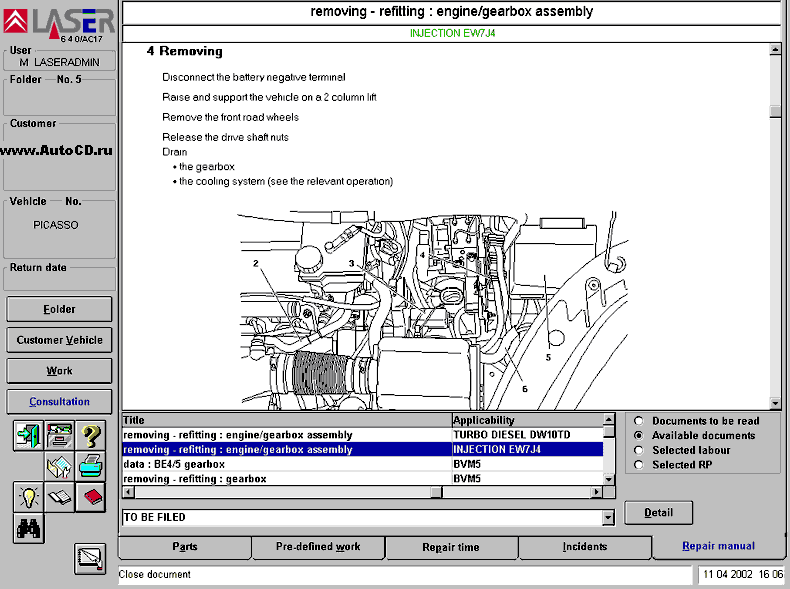This screenshot has height=589, width=790.
Task: Click the open book icon
Action: click(59, 497)
